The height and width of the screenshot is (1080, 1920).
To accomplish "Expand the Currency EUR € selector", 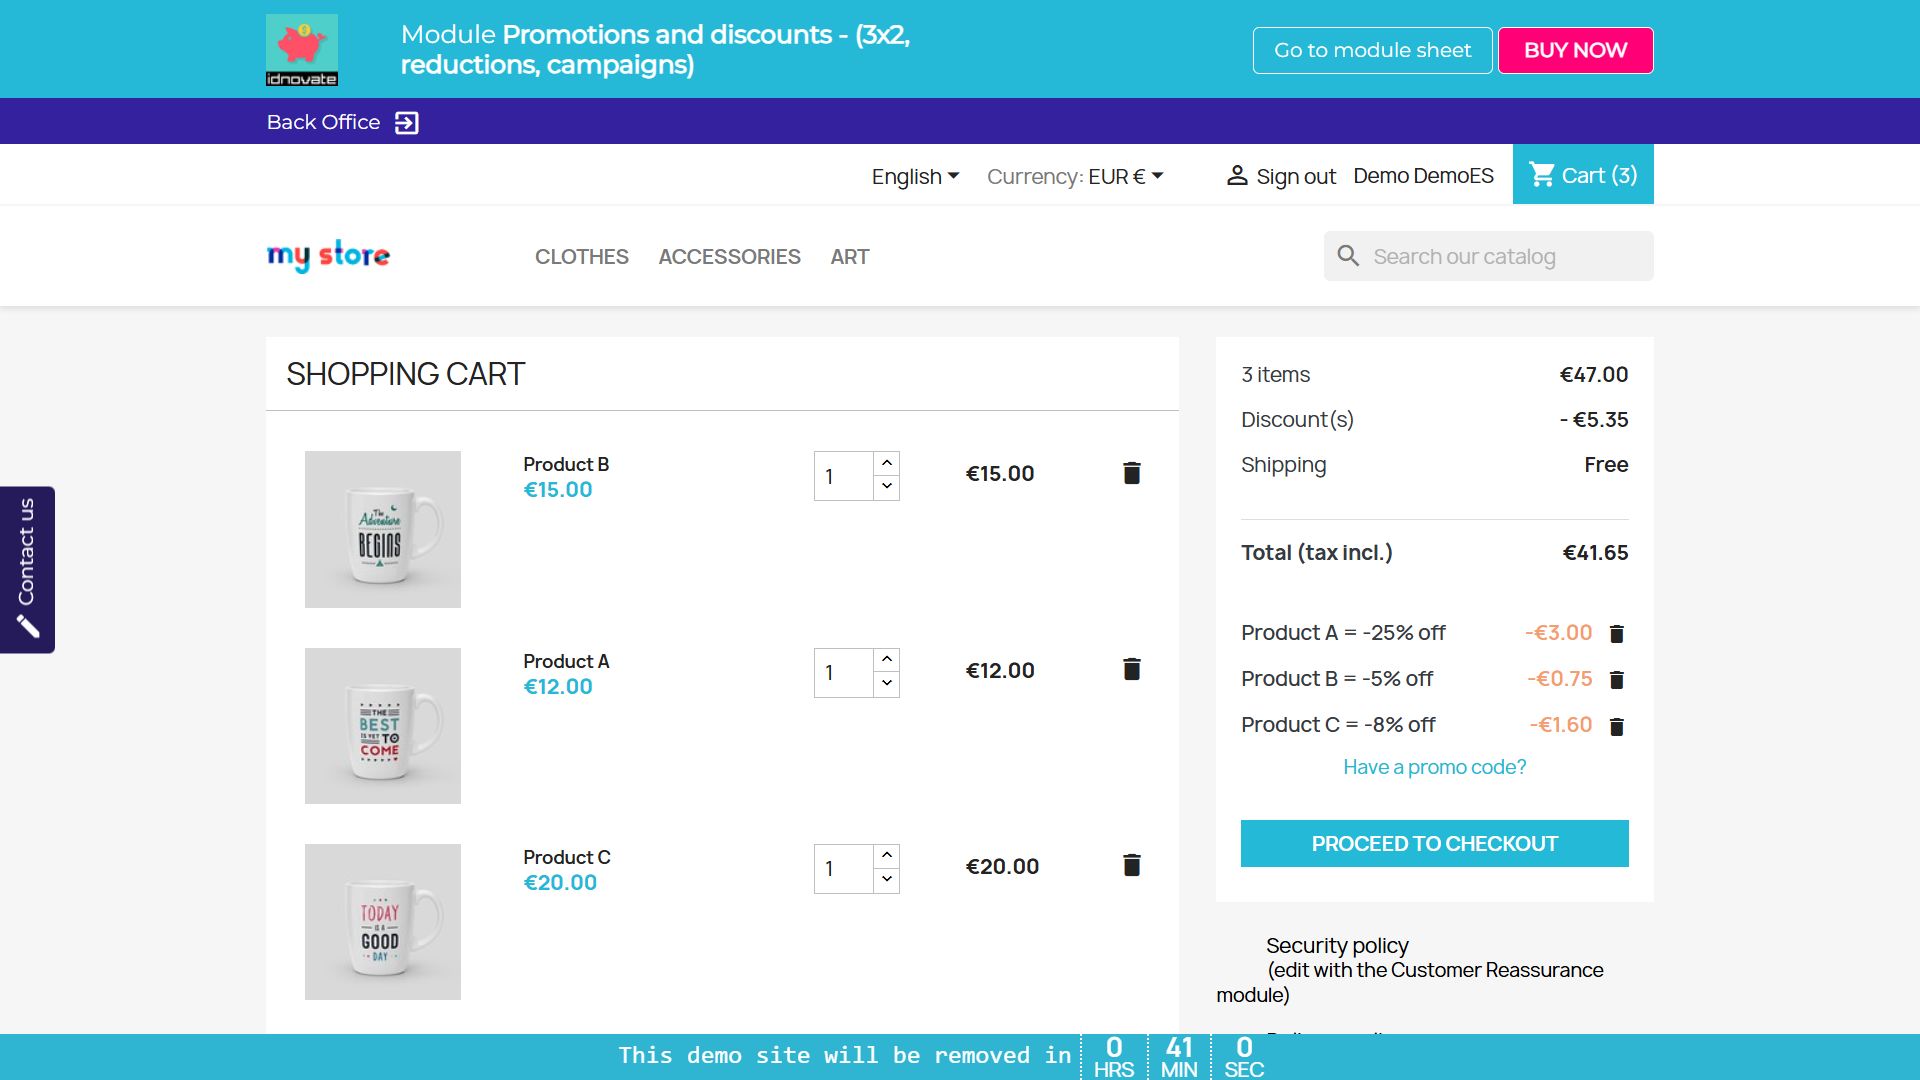I will point(1075,177).
